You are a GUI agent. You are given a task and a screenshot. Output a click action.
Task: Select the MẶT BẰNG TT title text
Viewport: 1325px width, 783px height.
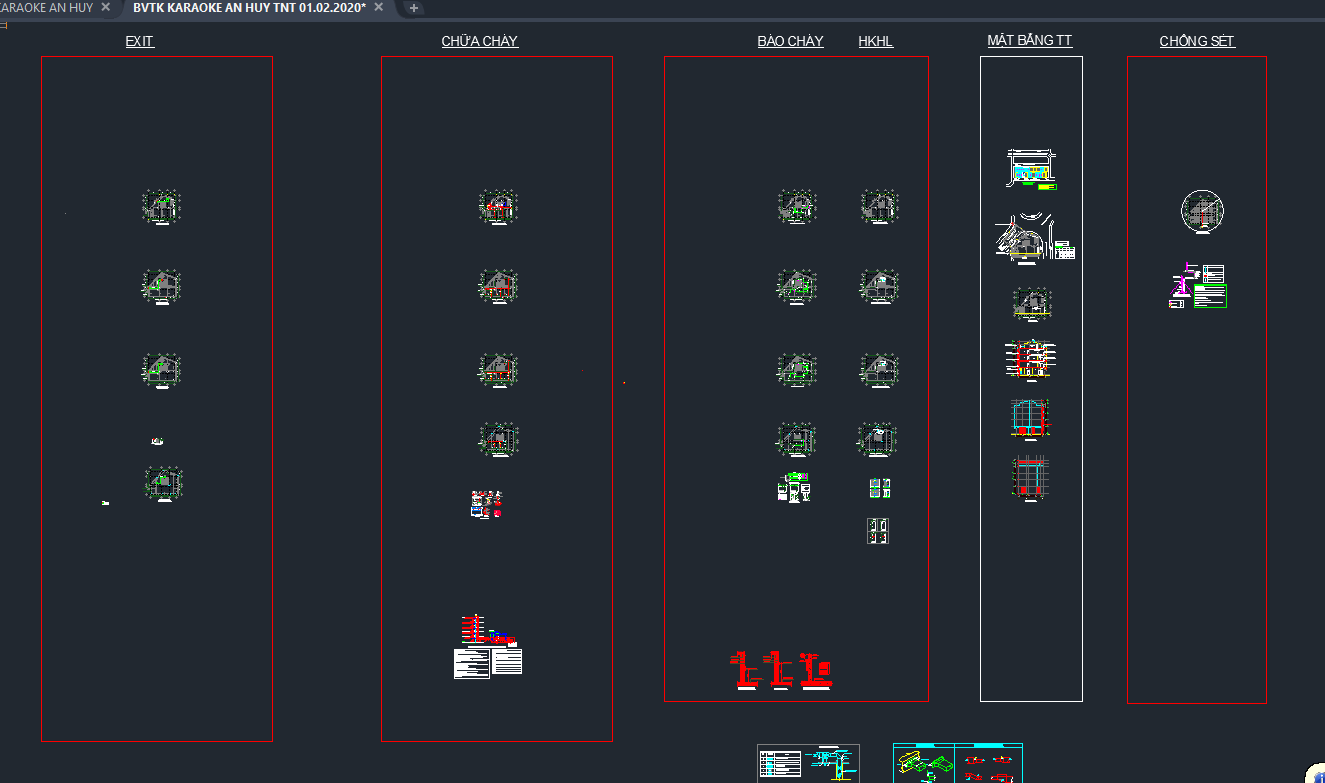point(1030,40)
